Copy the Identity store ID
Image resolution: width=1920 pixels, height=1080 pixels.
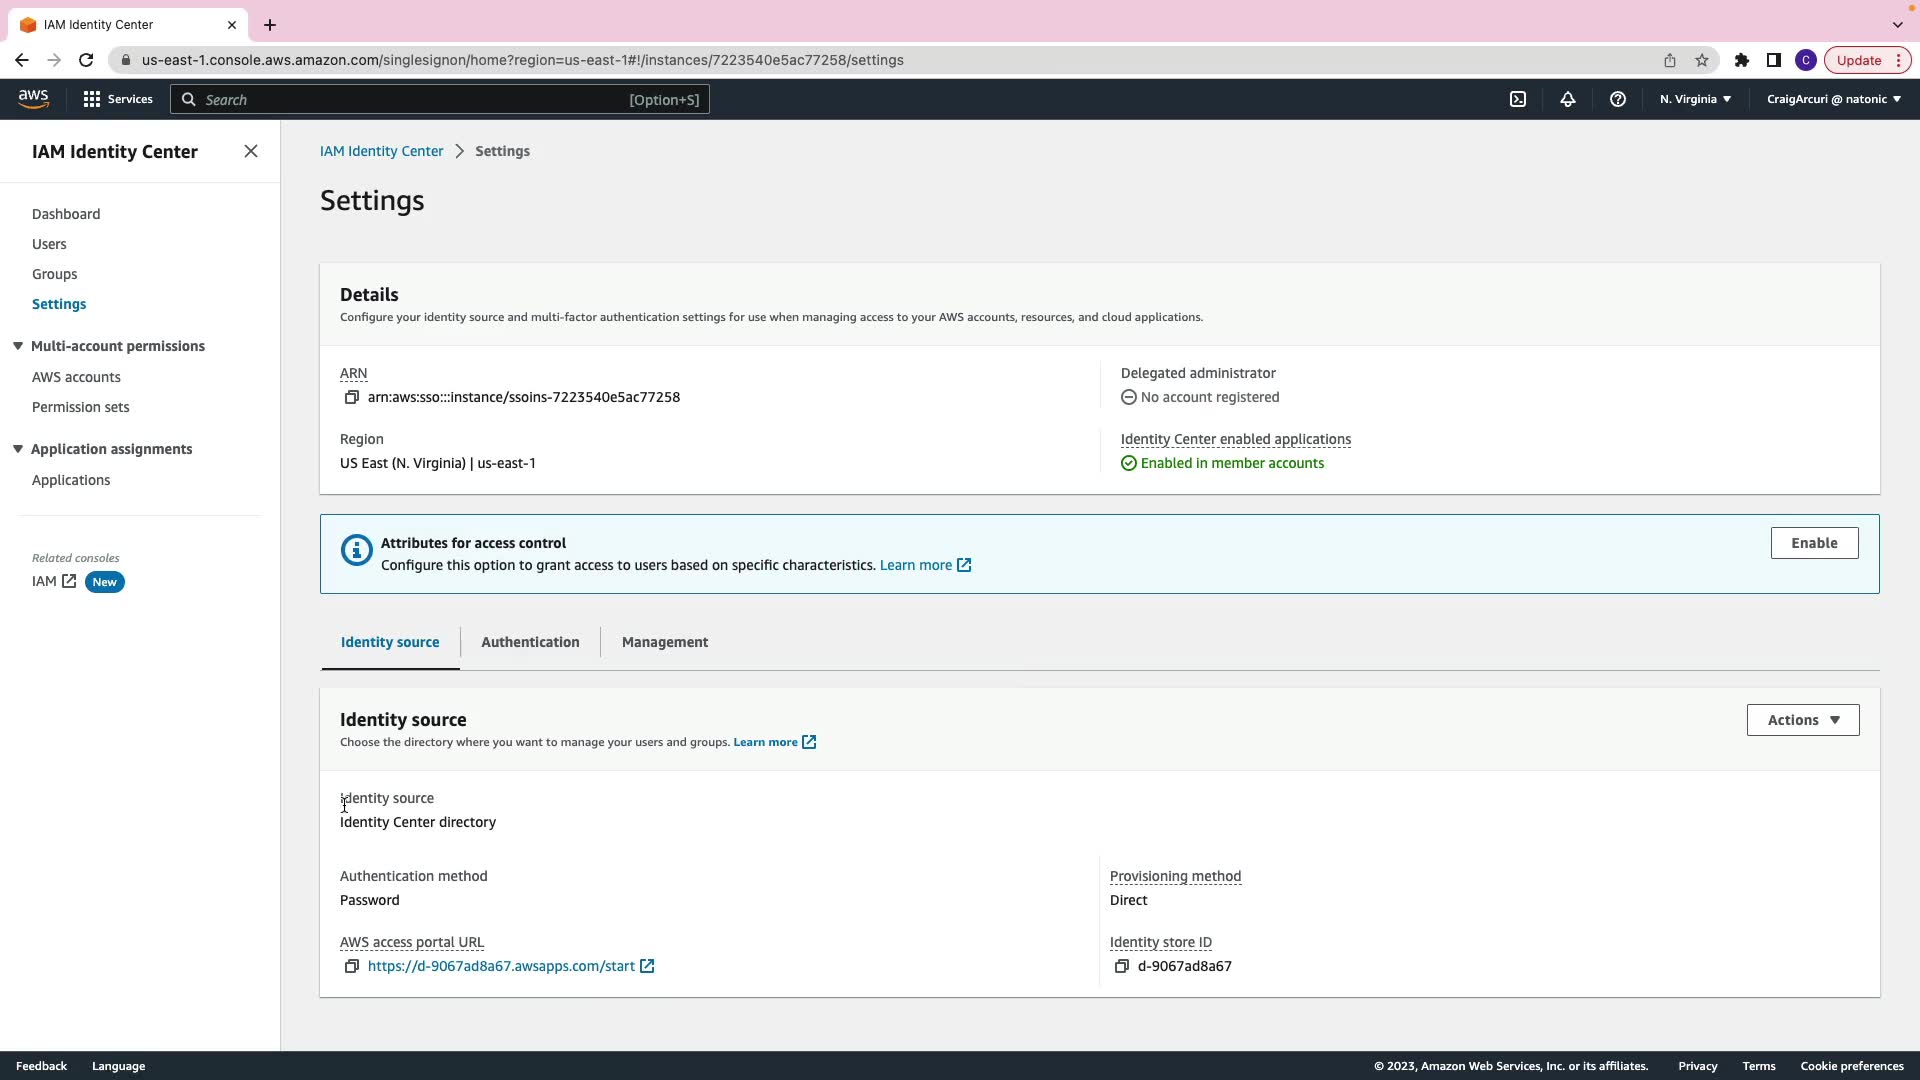coord(1121,966)
